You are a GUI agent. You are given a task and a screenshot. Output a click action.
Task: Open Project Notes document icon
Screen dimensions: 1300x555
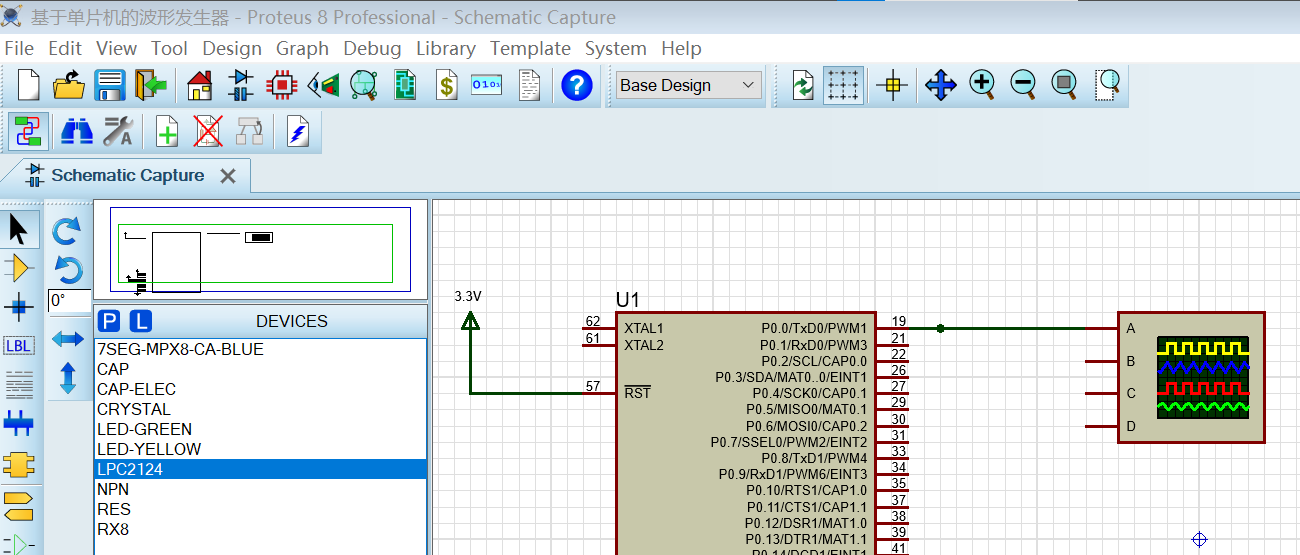coord(529,85)
